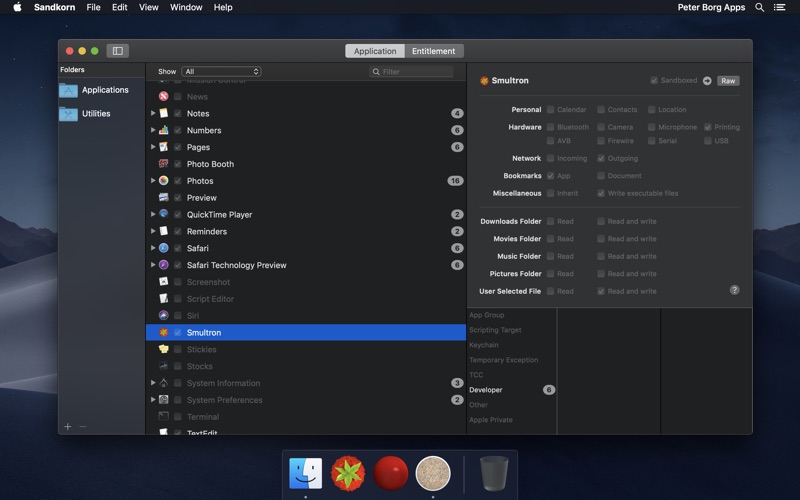
Task: Click Peter Borg Apps in menu bar
Action: pos(711,7)
